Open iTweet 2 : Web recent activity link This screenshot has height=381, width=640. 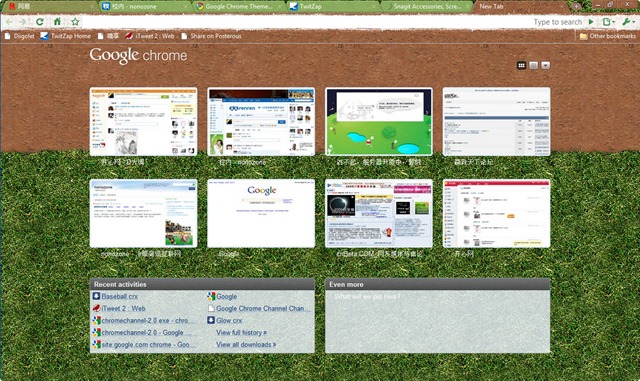pyautogui.click(x=123, y=308)
